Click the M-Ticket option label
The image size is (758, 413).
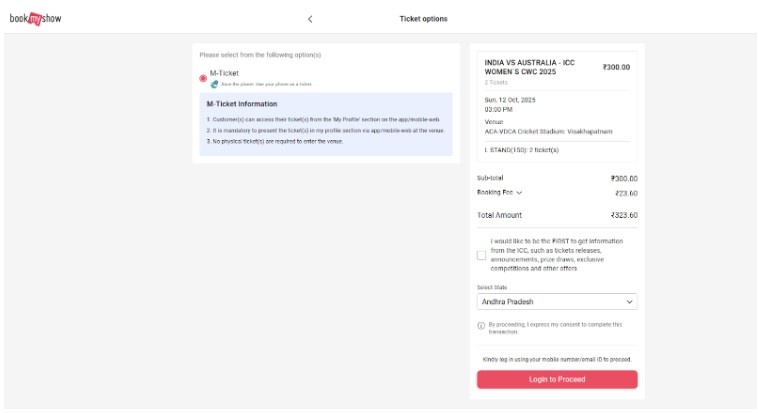click(224, 73)
